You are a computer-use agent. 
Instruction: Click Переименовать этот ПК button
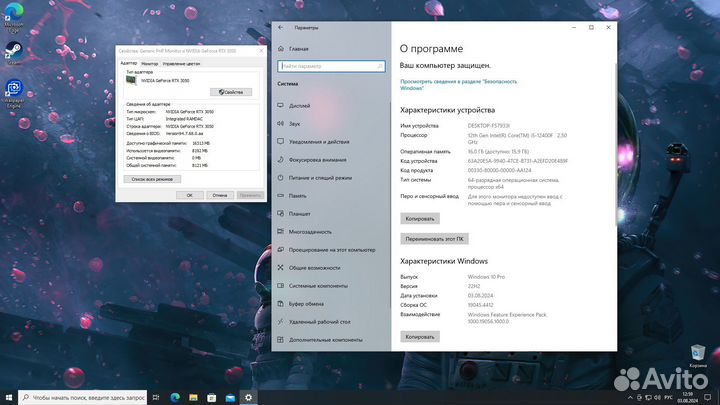coord(434,239)
